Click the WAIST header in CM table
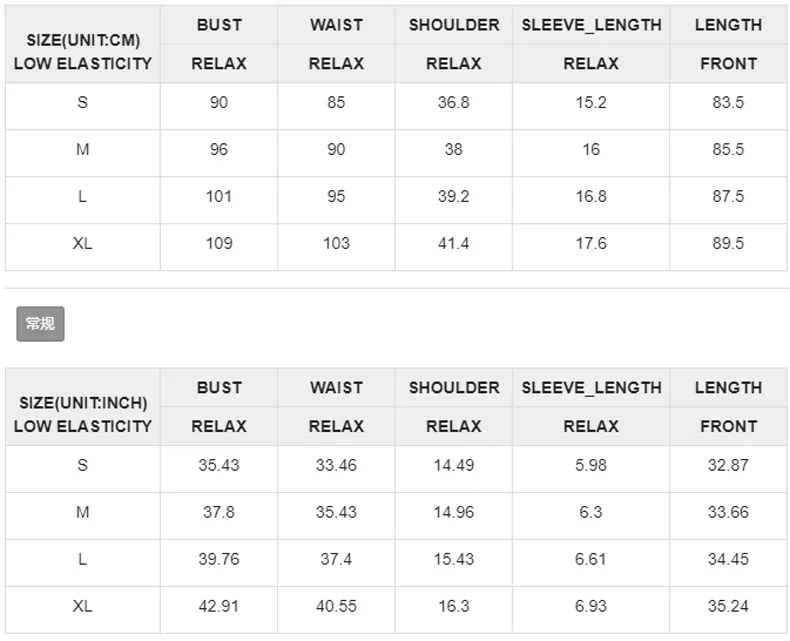 pyautogui.click(x=336, y=25)
